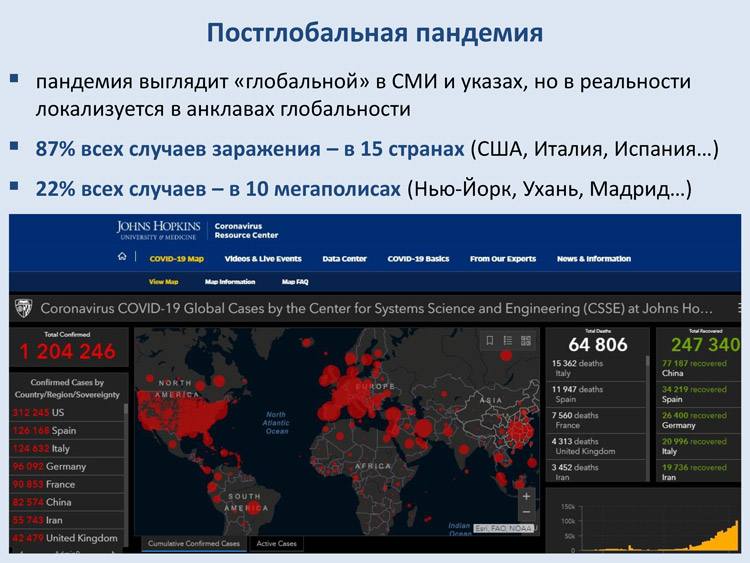Switch to Cumulative Confirmed Cases tab

pyautogui.click(x=194, y=544)
